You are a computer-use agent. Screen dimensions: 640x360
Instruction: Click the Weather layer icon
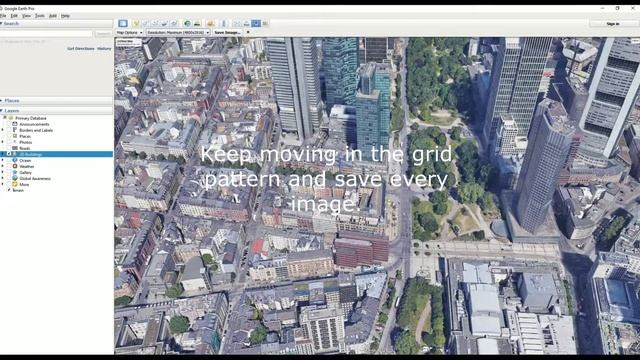[15, 166]
